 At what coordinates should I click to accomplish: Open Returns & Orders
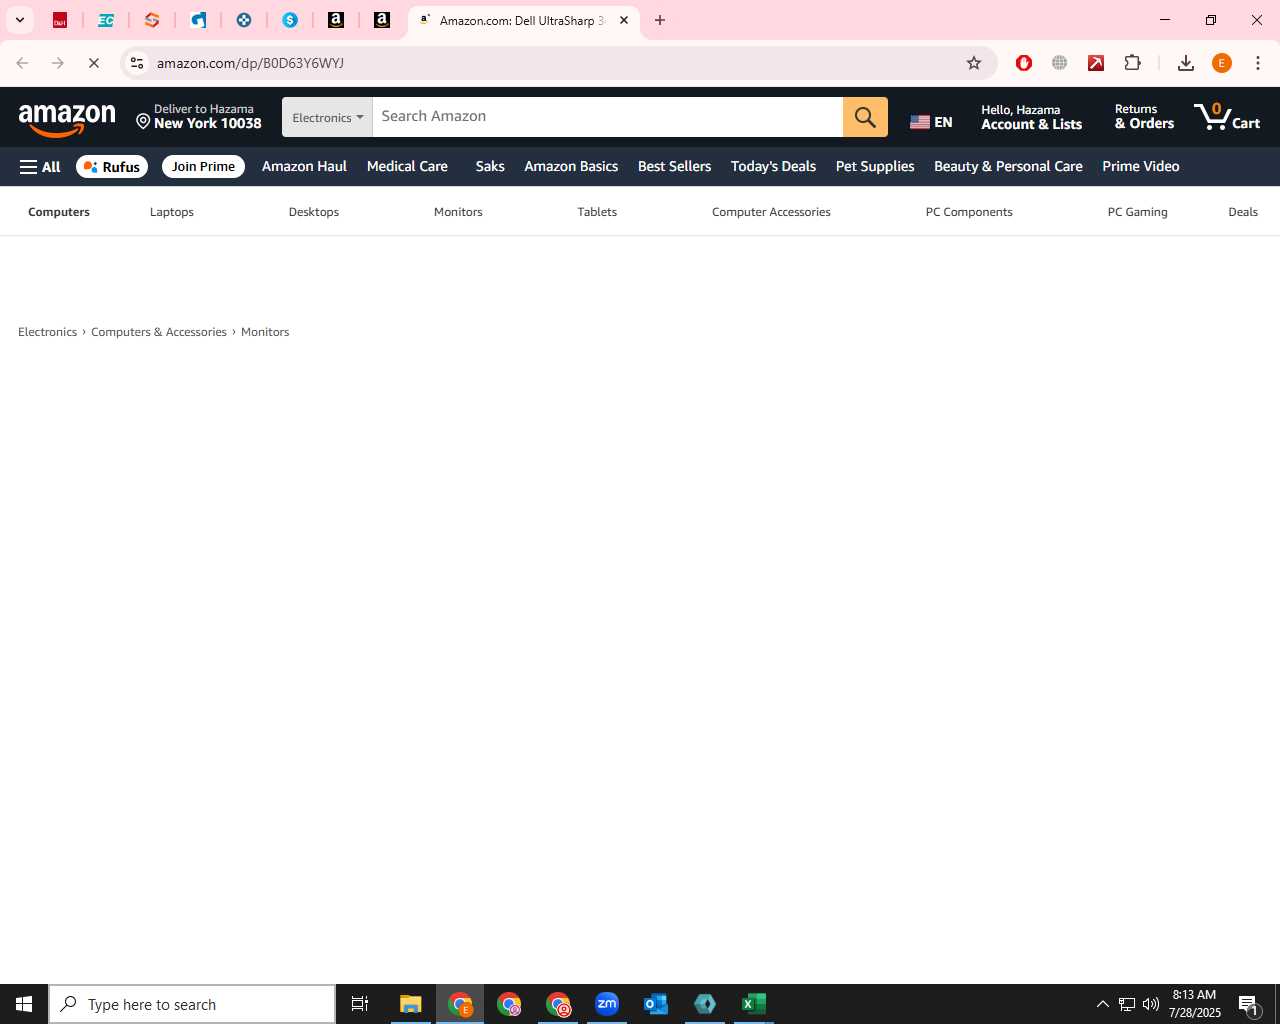(x=1144, y=117)
